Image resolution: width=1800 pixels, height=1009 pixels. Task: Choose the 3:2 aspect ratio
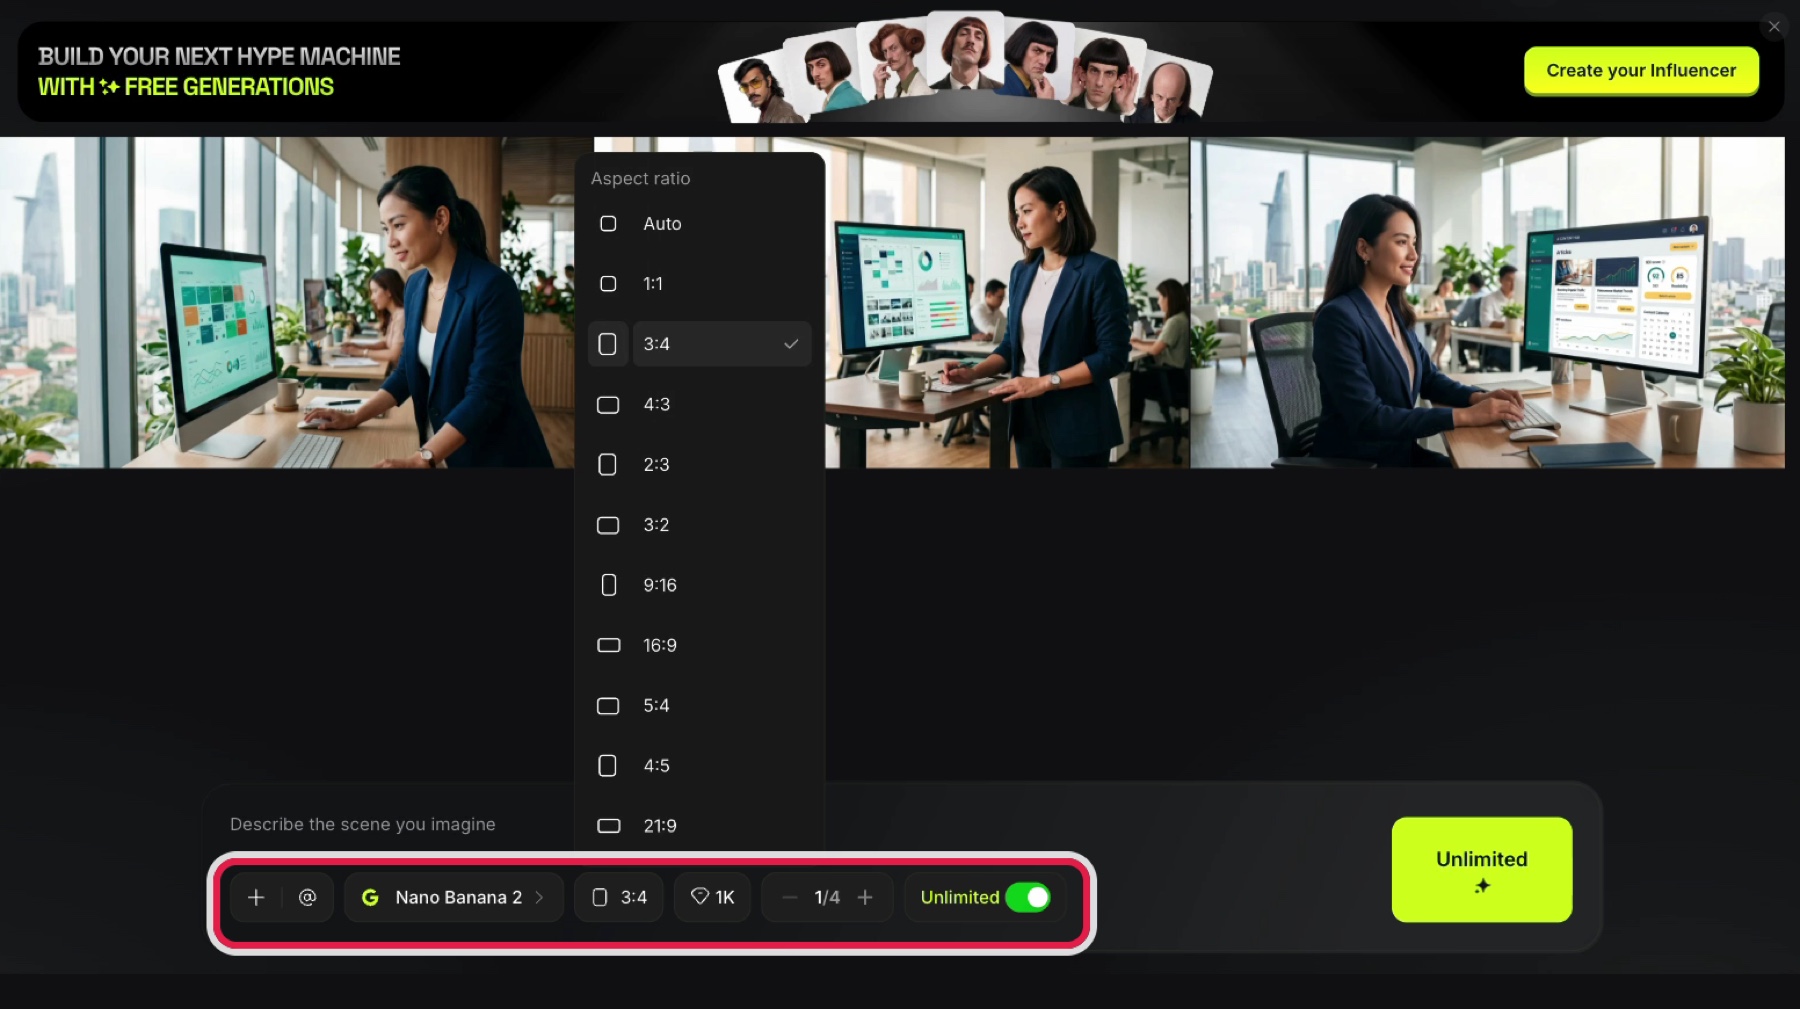pos(699,525)
